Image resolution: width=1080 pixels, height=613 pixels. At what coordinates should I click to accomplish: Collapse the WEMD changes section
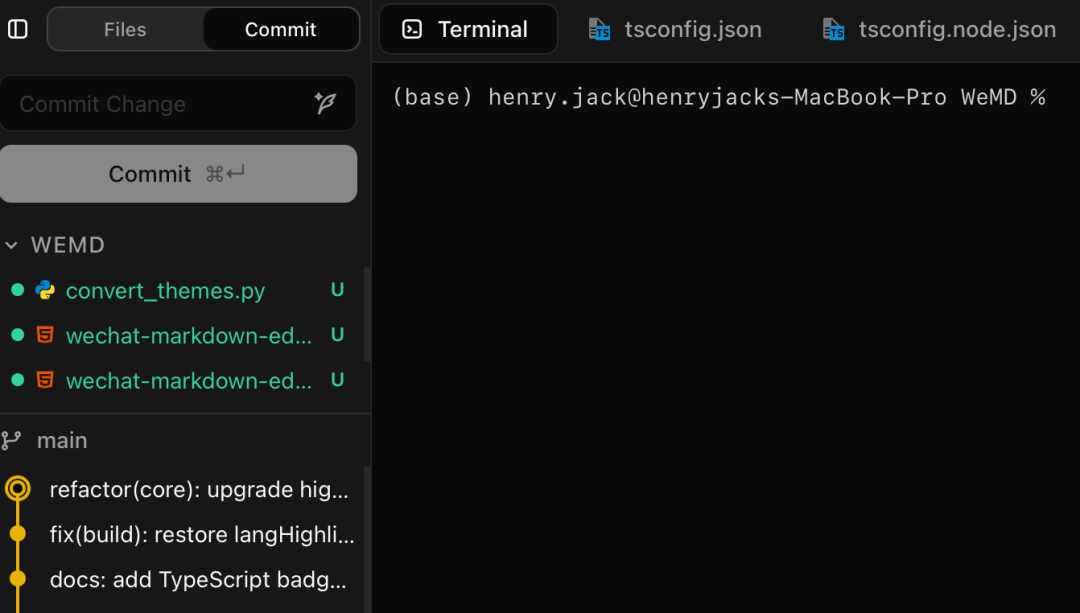coord(12,245)
